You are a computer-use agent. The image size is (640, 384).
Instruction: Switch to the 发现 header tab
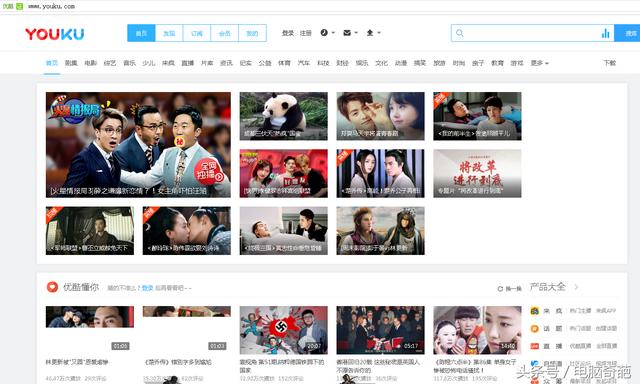[169, 33]
